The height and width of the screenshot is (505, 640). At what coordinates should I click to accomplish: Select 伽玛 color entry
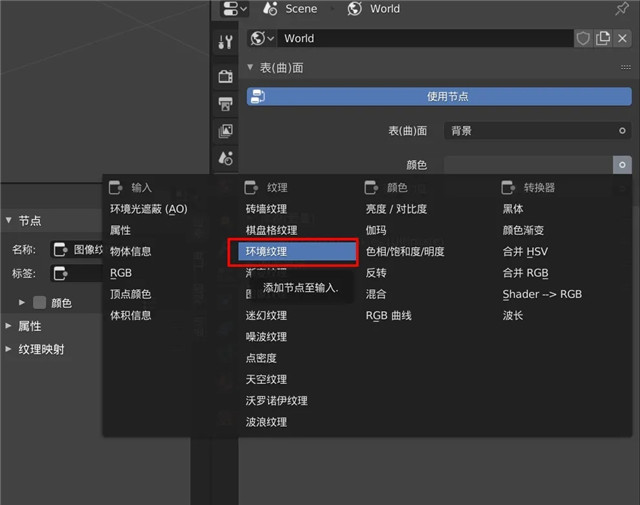(376, 230)
